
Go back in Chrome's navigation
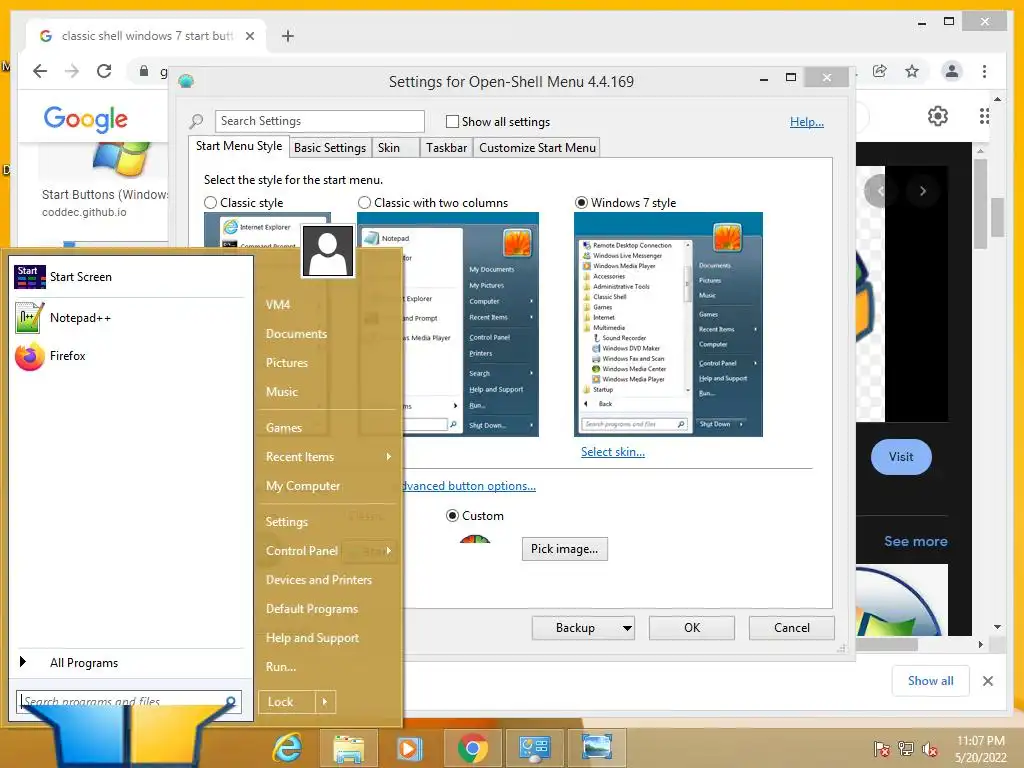40,71
